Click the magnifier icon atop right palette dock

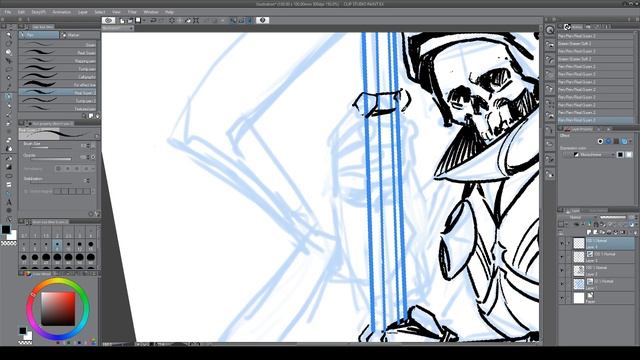tap(550, 30)
